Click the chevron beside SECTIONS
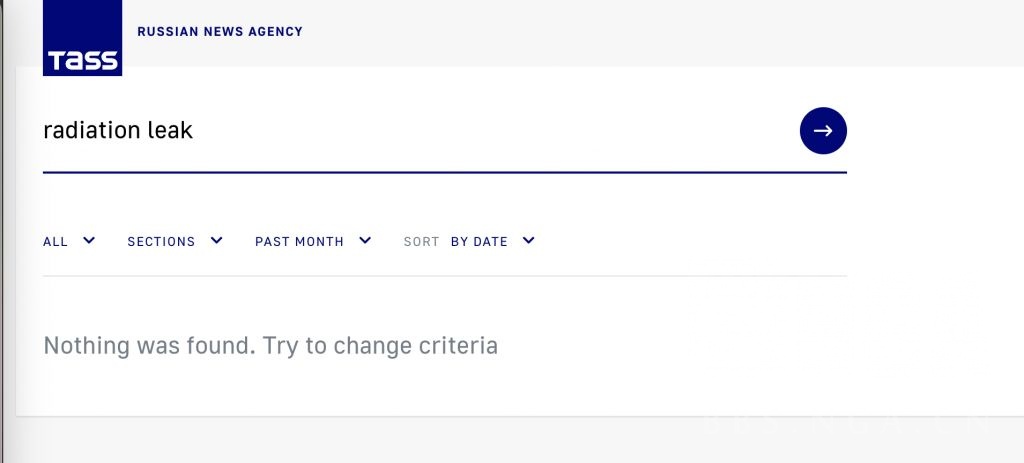1024x463 pixels. [x=216, y=240]
